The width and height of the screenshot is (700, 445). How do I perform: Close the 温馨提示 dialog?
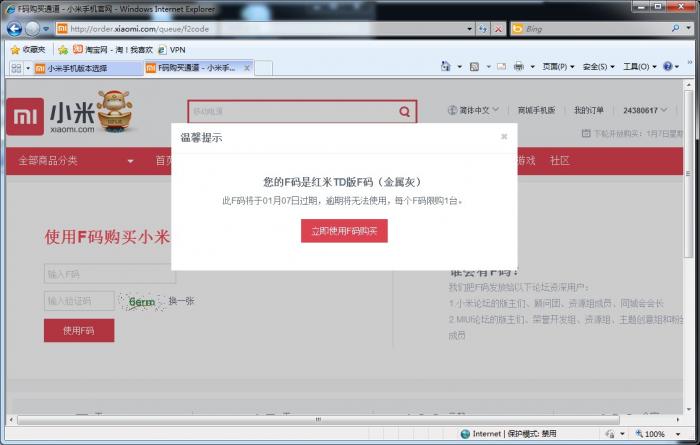click(x=504, y=137)
